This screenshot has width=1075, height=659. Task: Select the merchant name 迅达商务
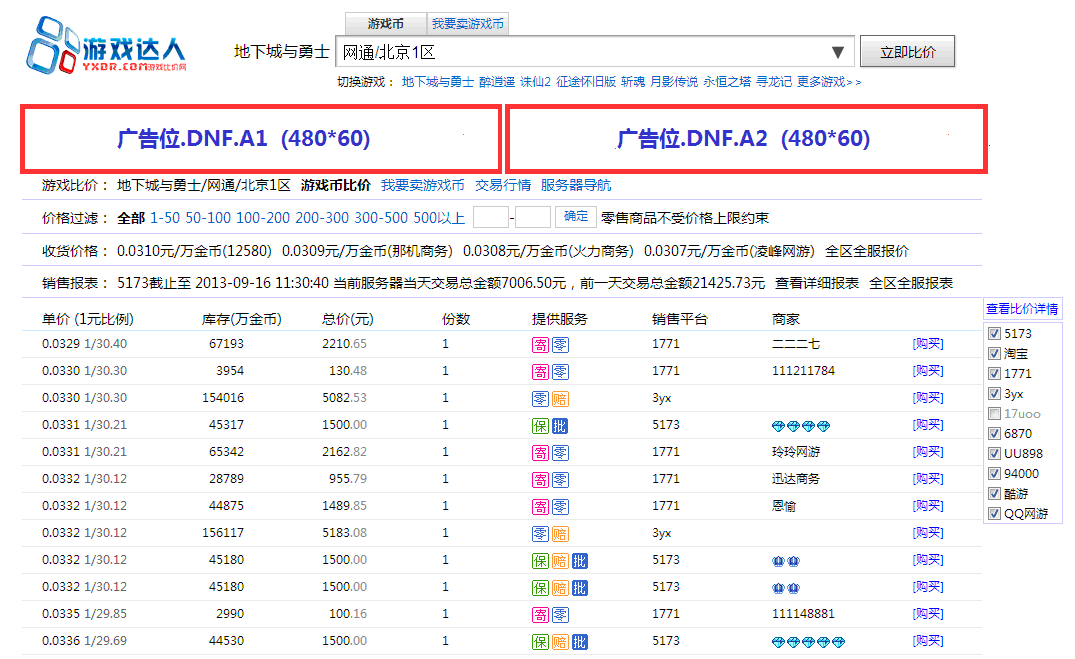(x=795, y=479)
